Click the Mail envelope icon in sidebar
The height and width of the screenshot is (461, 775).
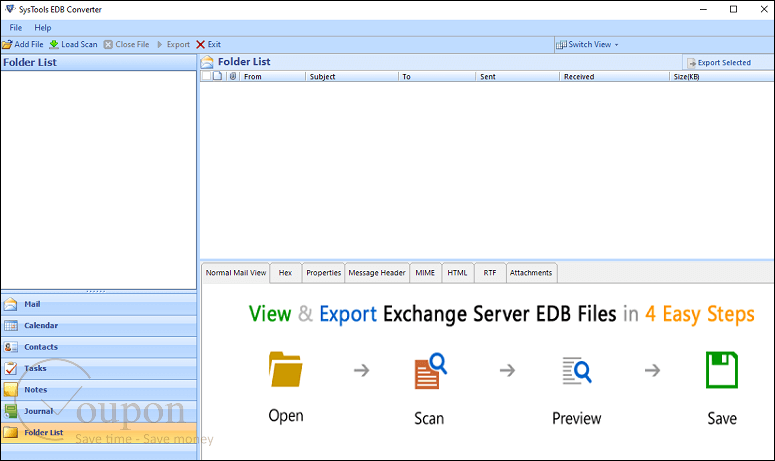click(10, 304)
